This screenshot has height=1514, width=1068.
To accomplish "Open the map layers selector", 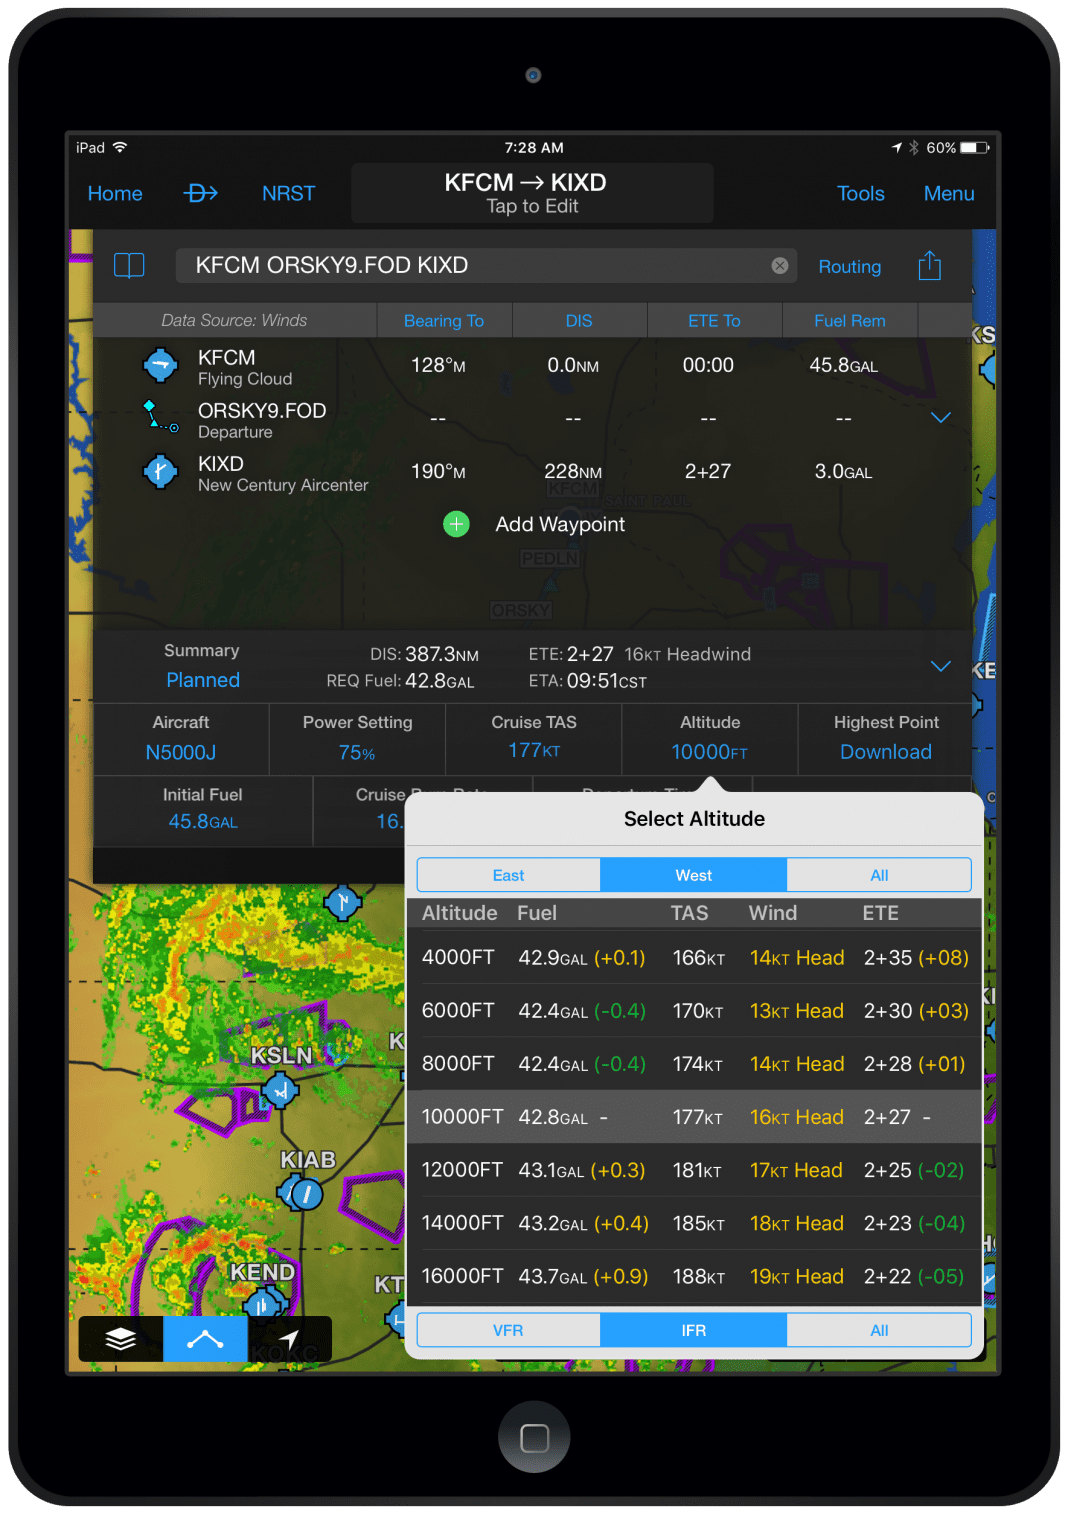I will pos(120,1338).
